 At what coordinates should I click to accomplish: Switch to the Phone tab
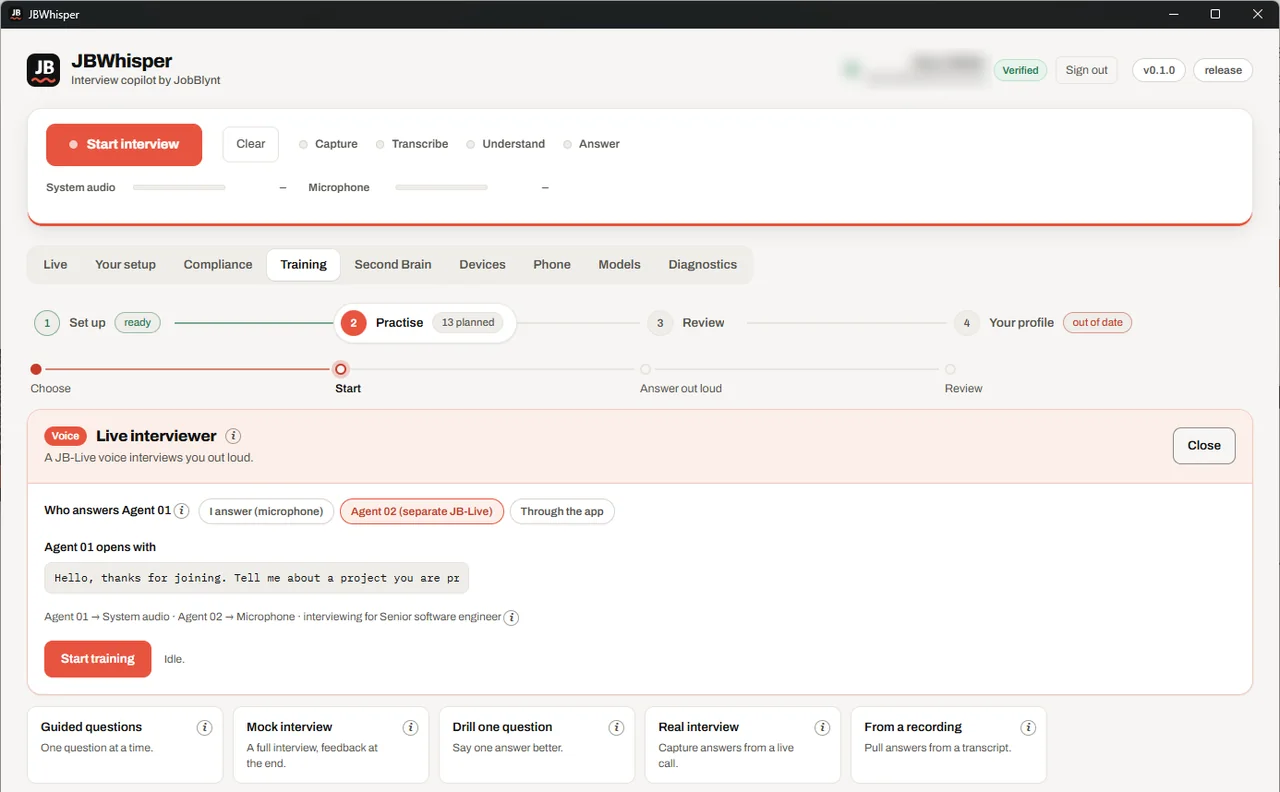(x=552, y=264)
